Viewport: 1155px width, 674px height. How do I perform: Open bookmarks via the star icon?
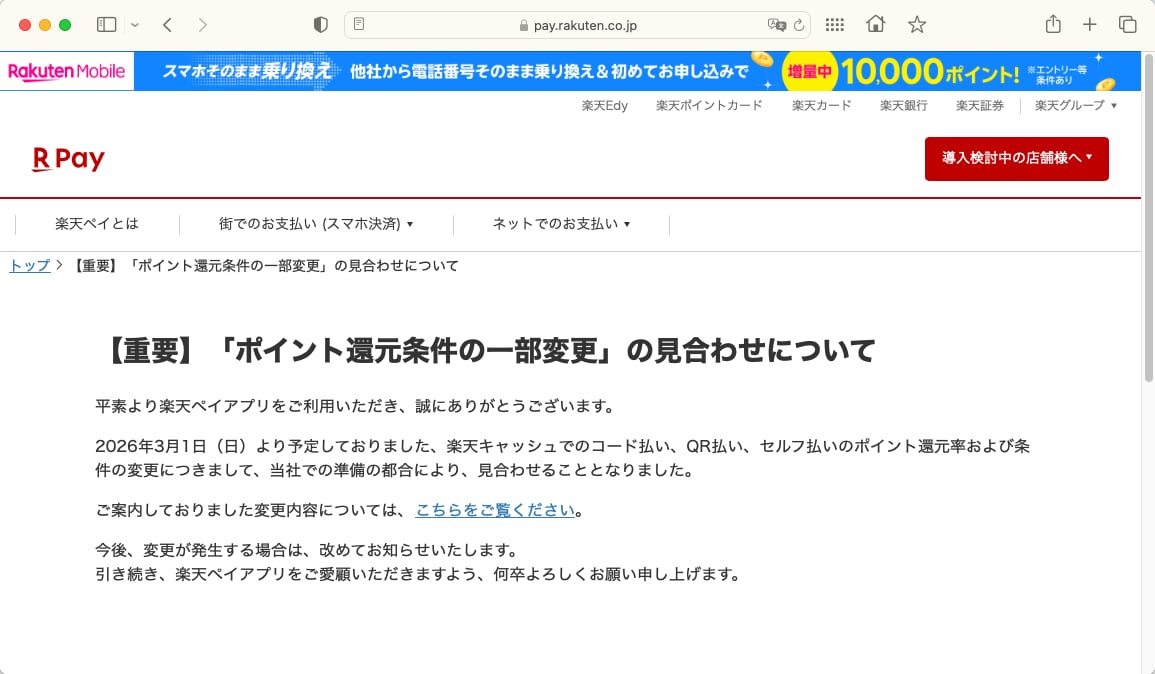pyautogui.click(x=917, y=25)
